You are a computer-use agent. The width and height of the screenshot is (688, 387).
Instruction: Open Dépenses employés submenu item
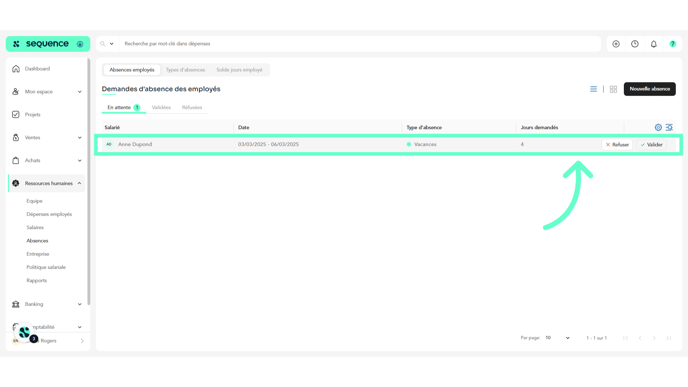pos(49,214)
